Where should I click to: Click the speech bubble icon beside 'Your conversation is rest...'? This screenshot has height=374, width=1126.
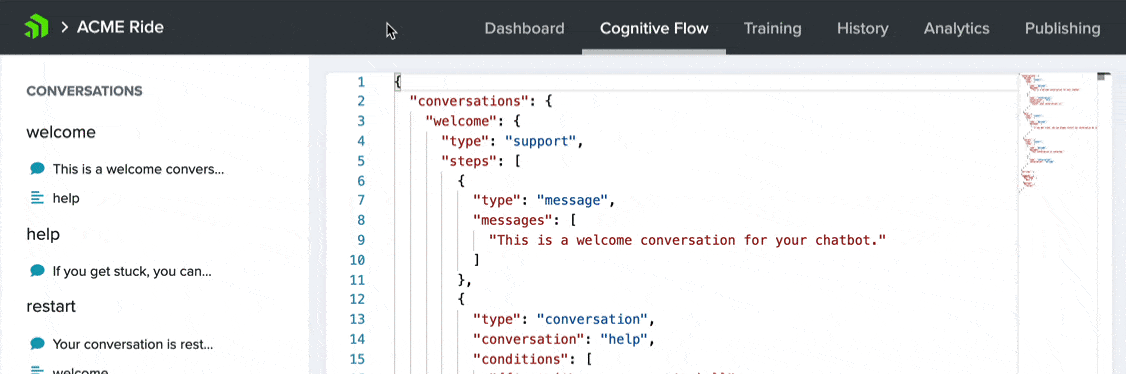point(37,343)
